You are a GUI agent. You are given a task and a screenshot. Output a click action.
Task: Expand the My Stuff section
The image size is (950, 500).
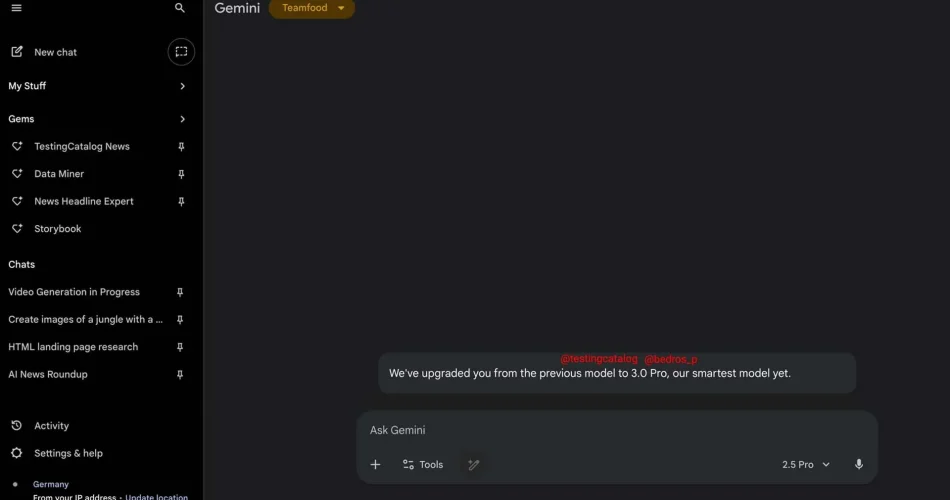[x=97, y=86]
